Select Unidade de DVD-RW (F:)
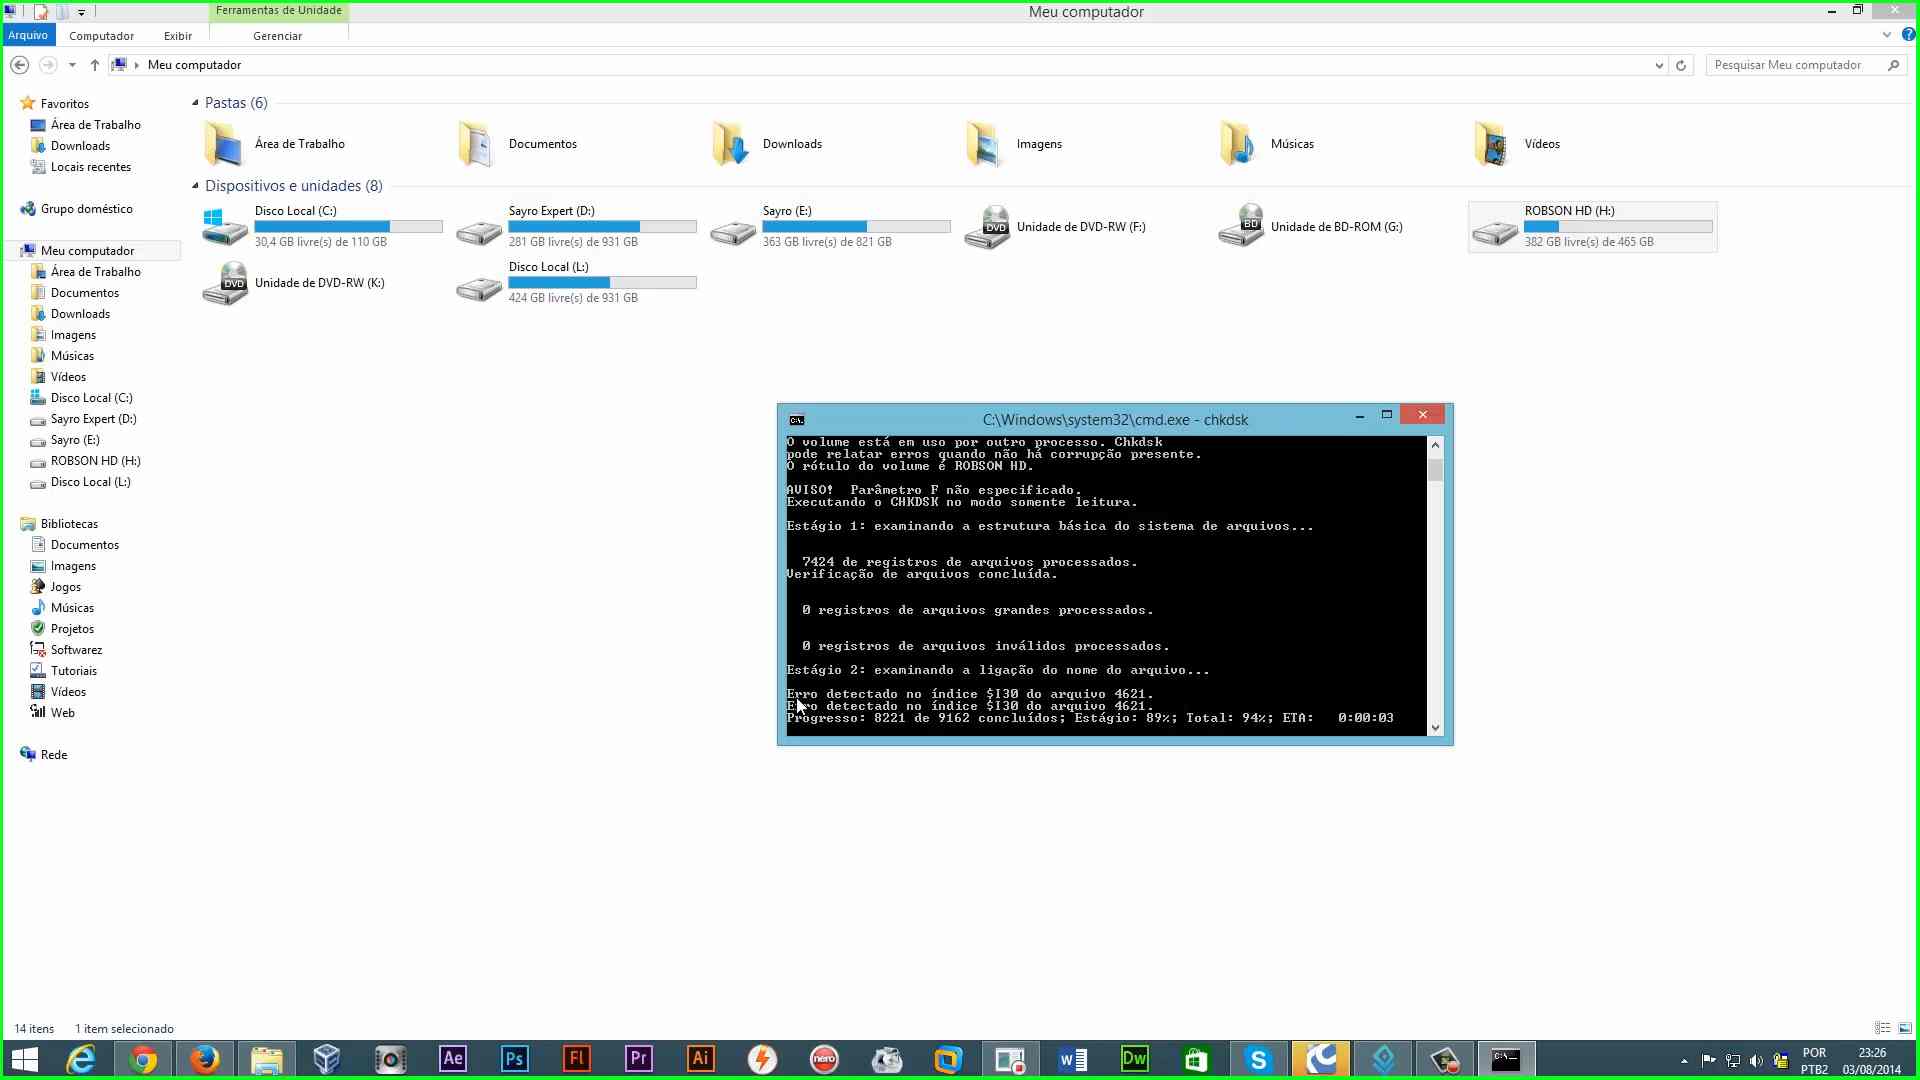The width and height of the screenshot is (1920, 1080). coord(1056,227)
